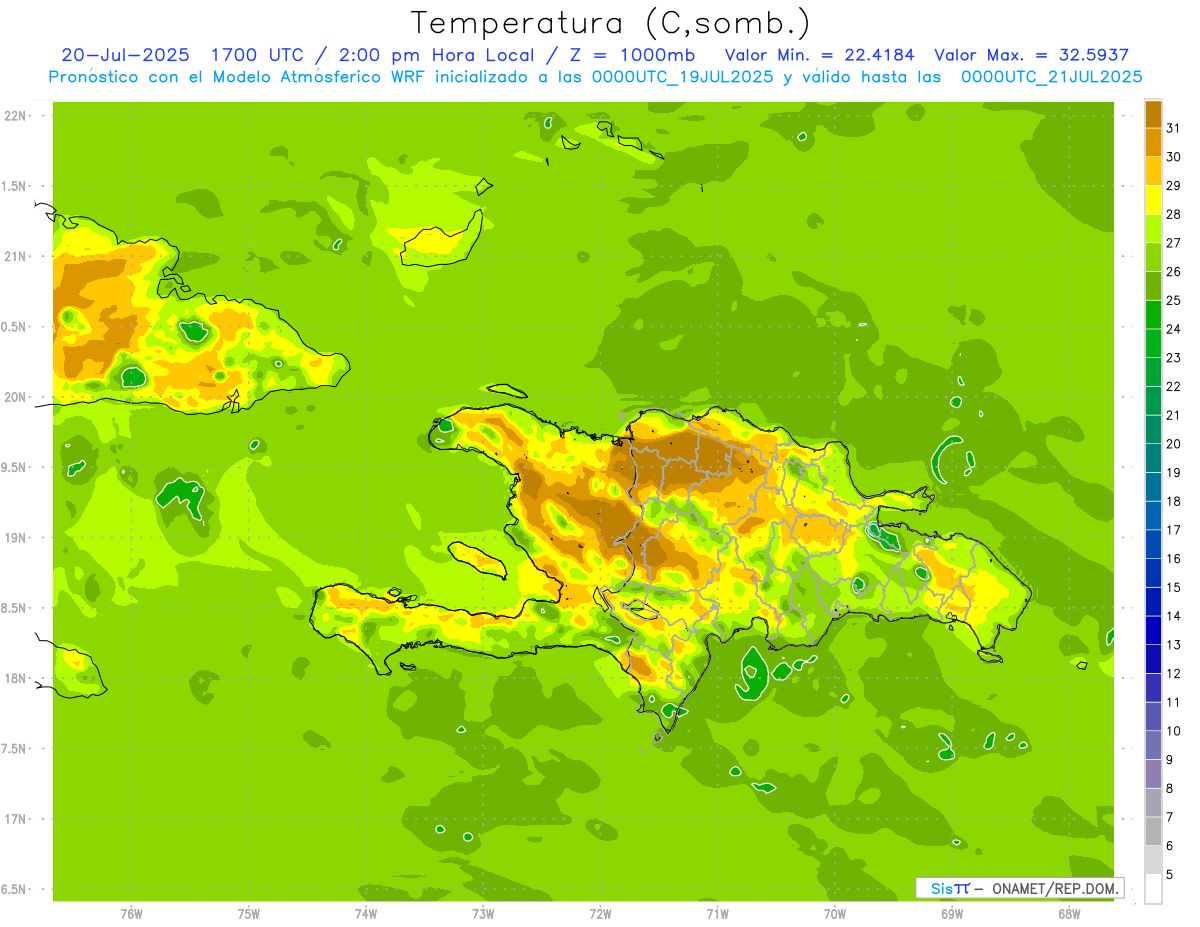
Task: Click the "25" colorbar label
Action: point(1174,300)
